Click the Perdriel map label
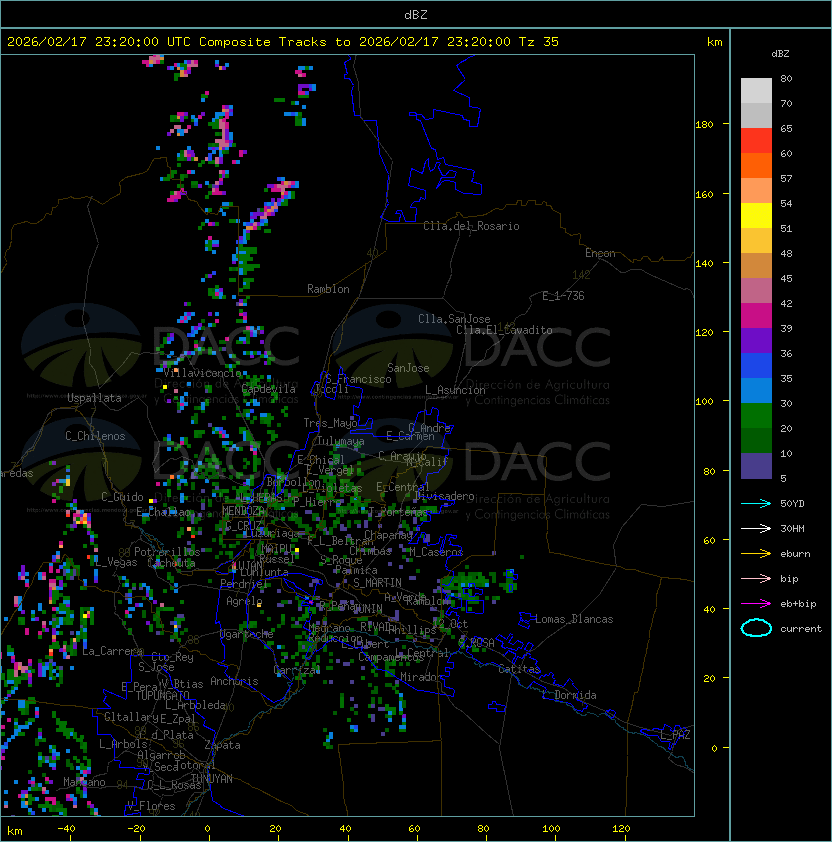 click(244, 584)
